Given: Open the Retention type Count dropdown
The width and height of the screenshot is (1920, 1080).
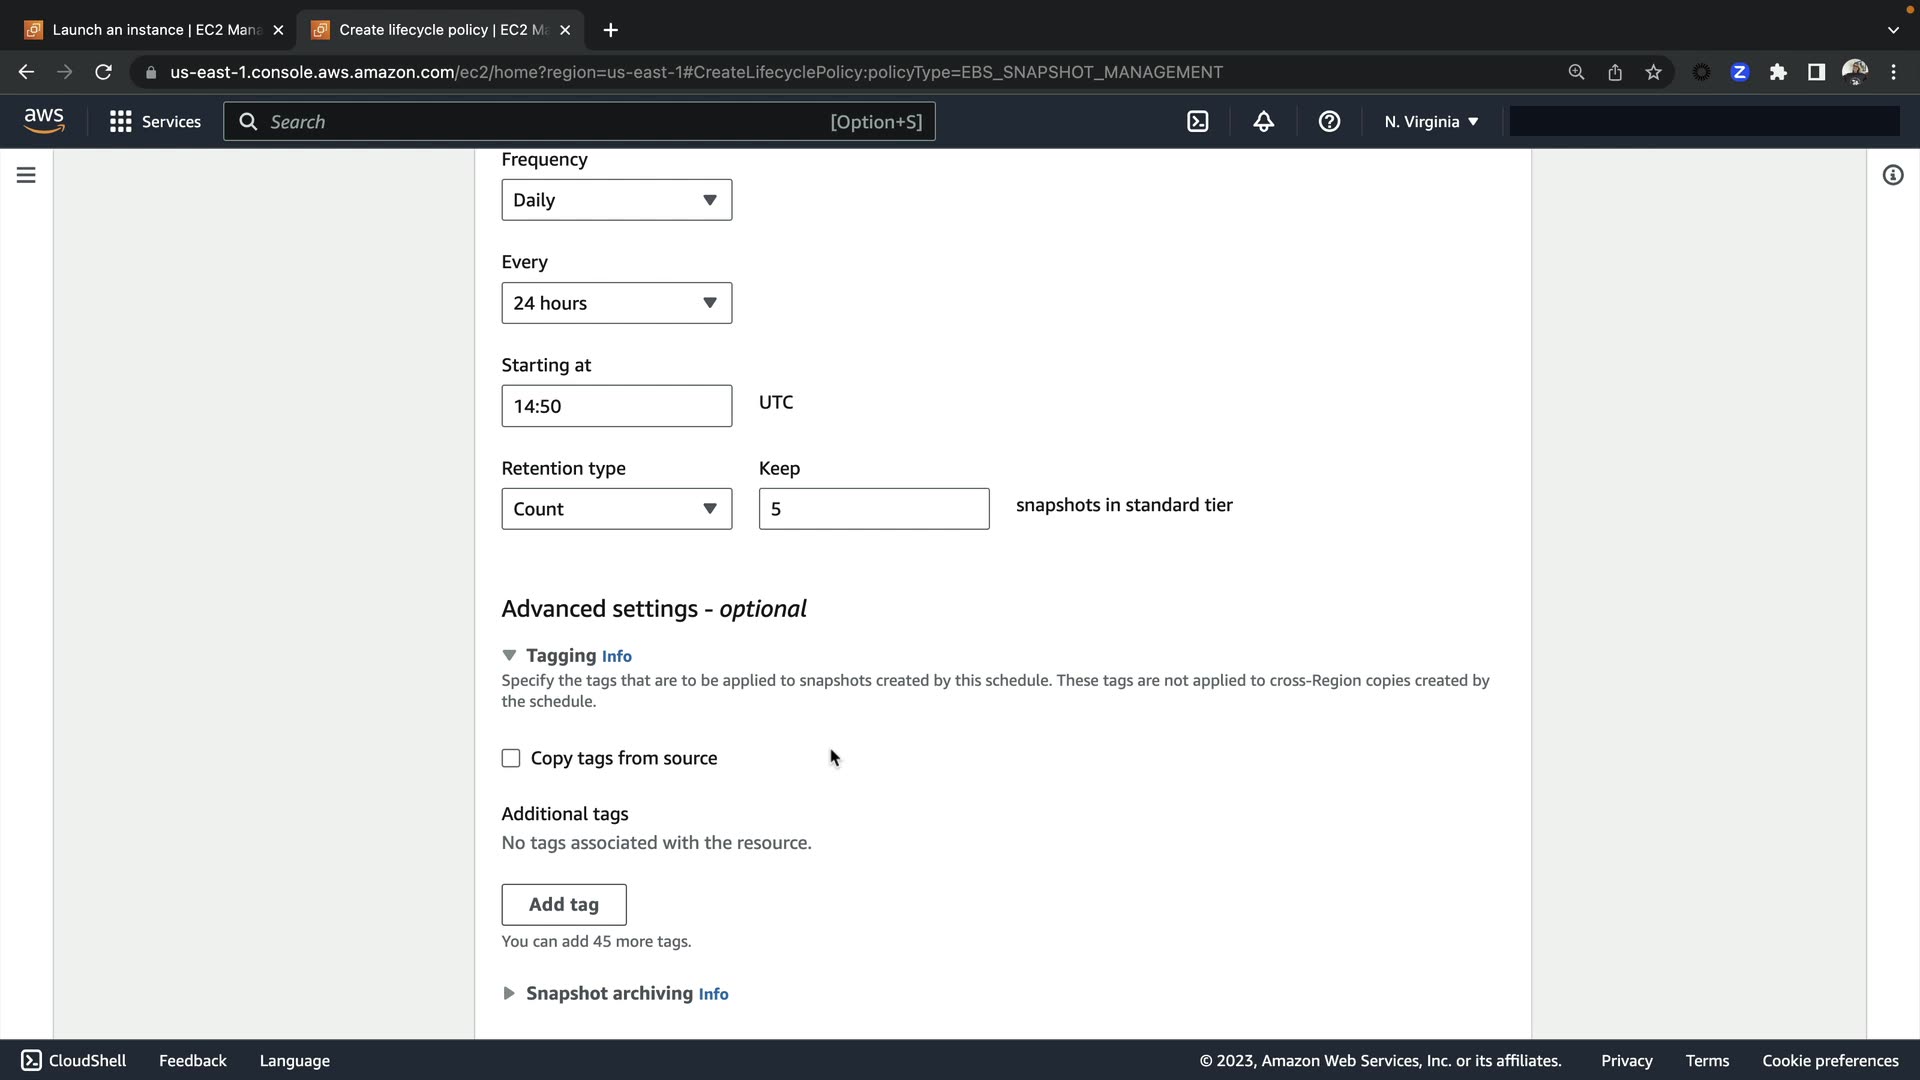Looking at the screenshot, I should pos(616,509).
